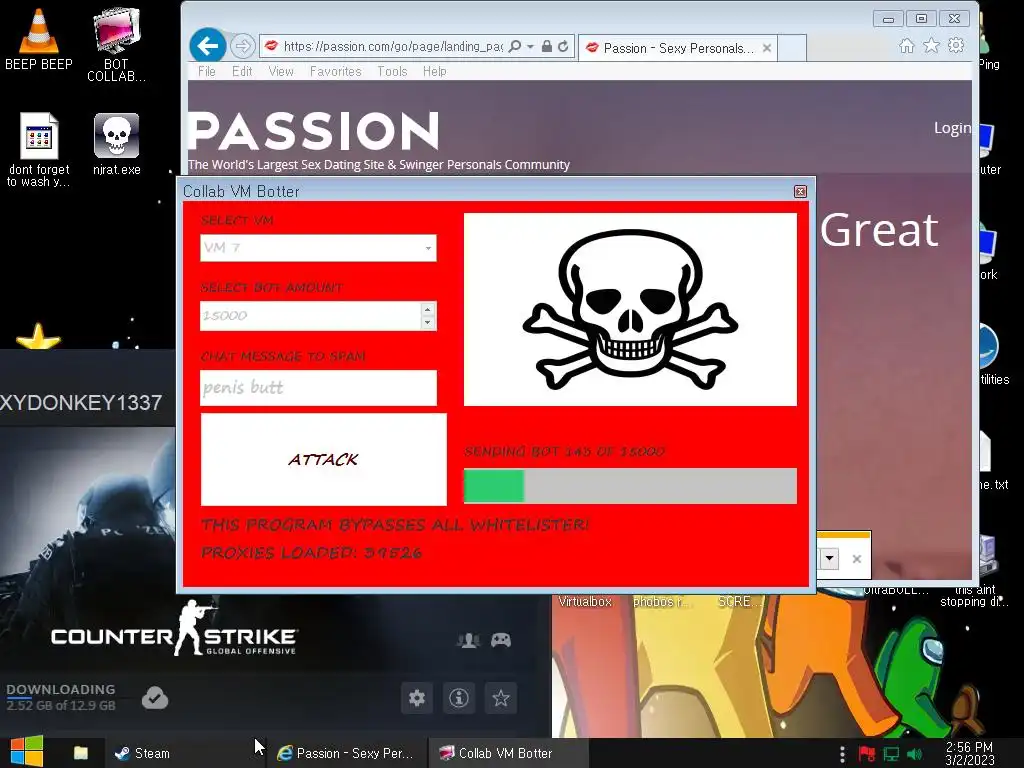Open the 'this aint stopping' desktop icon
The height and width of the screenshot is (768, 1024).
(974, 596)
